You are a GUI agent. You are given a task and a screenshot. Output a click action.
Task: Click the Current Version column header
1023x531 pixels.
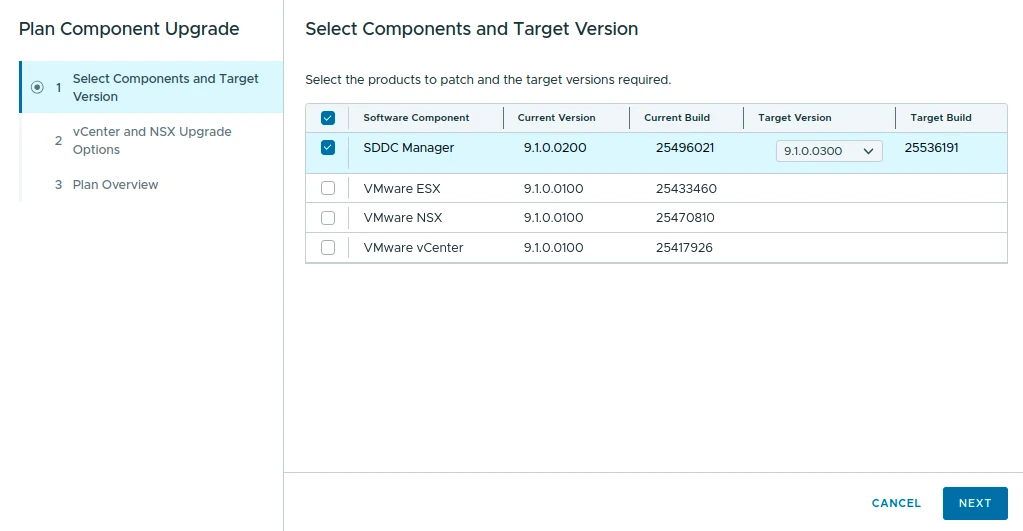pos(557,118)
